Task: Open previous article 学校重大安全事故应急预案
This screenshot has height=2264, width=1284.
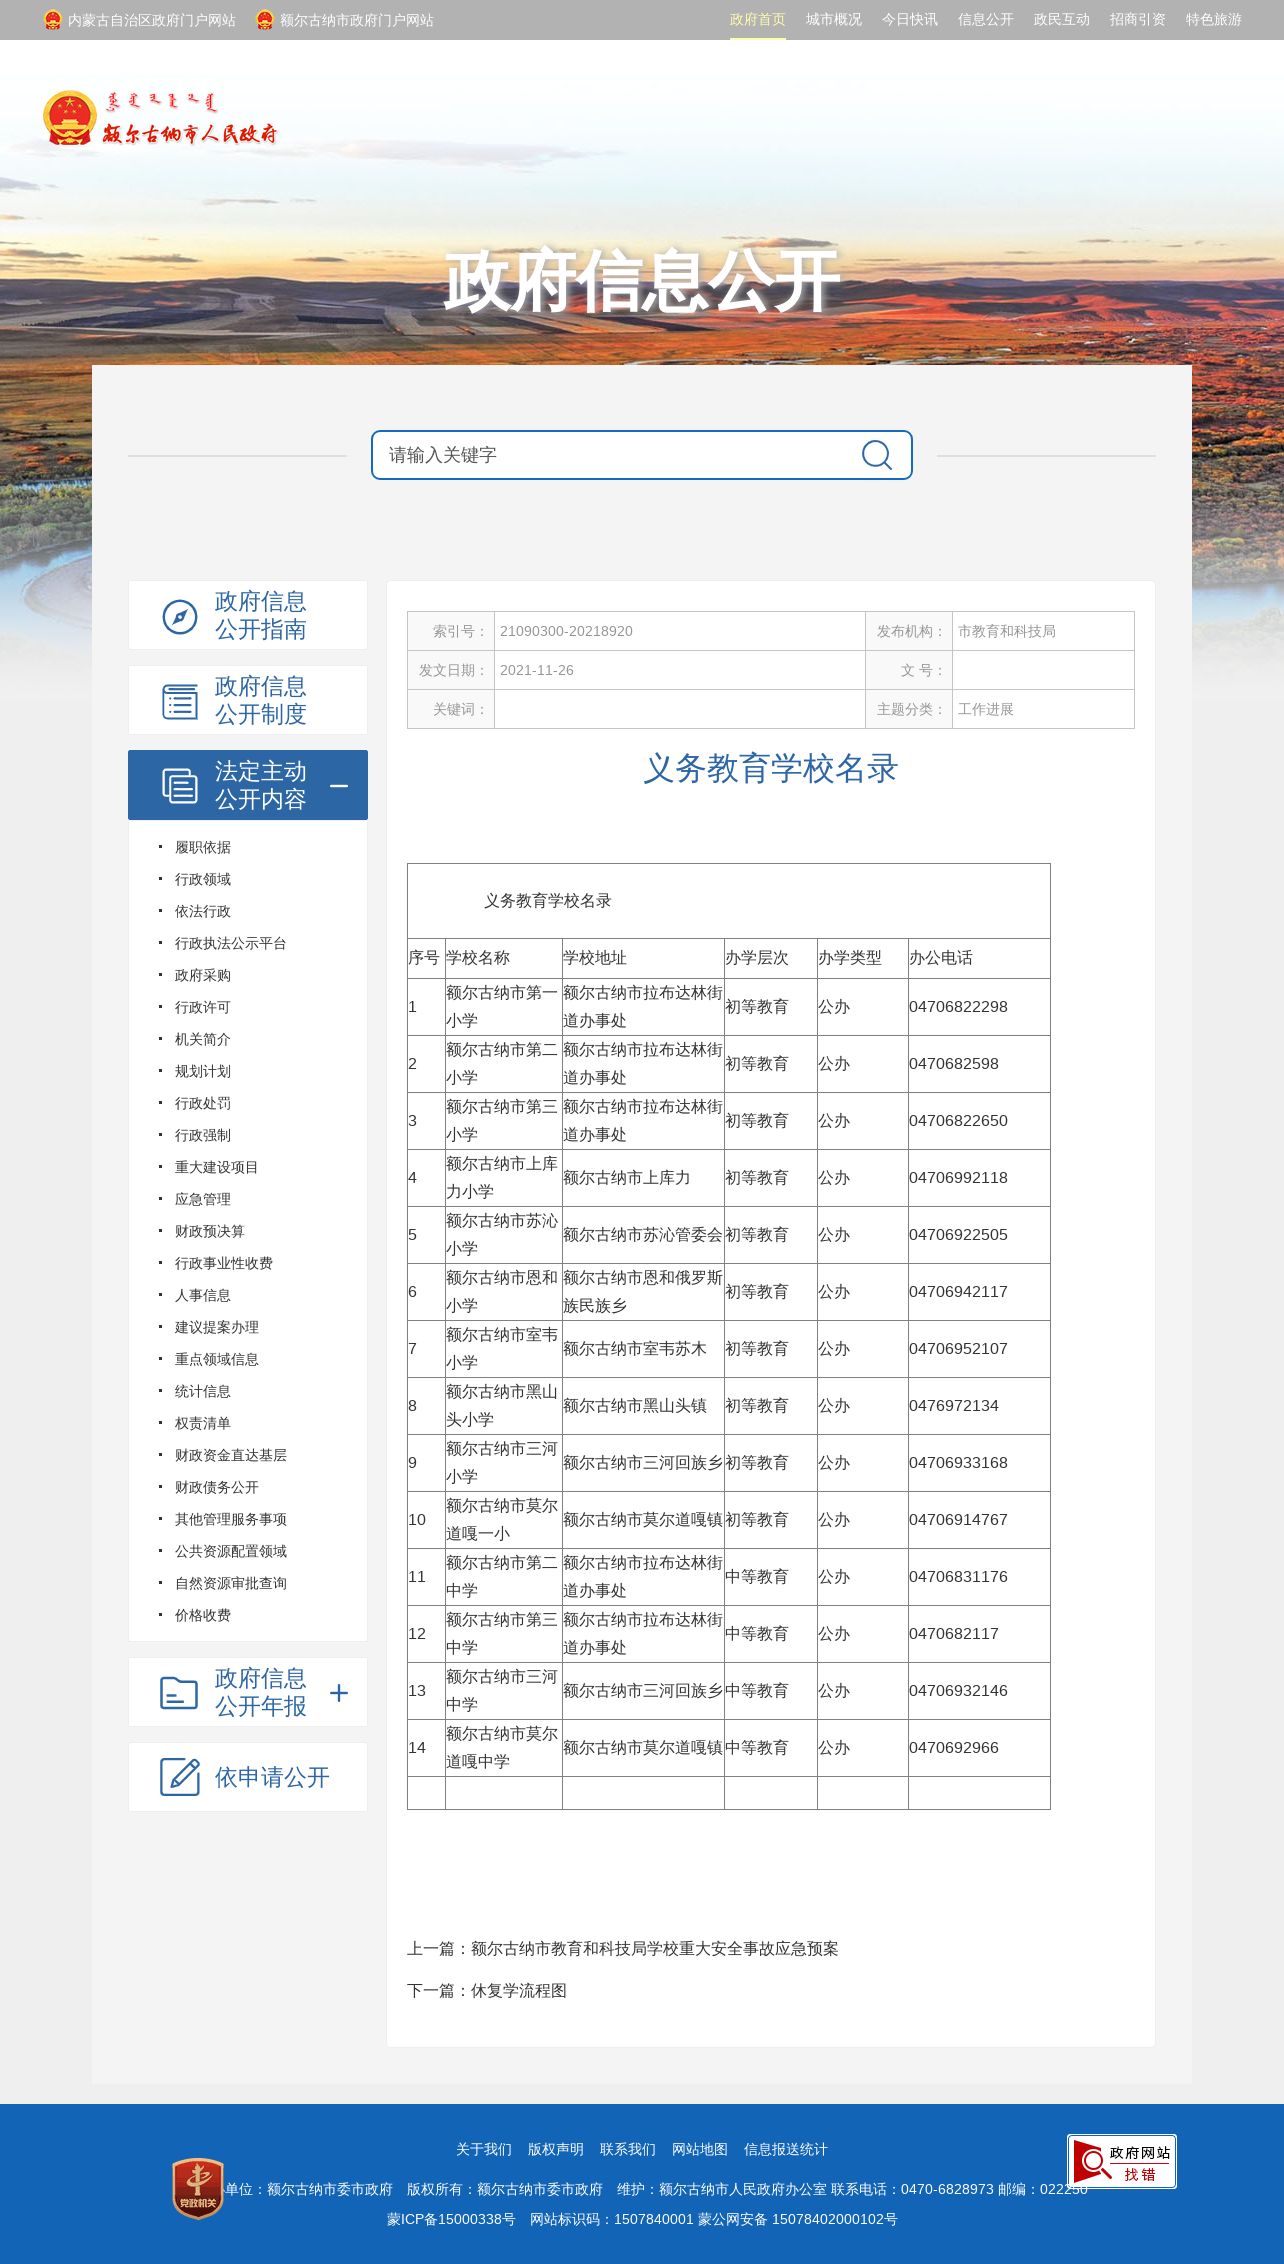Action: (x=655, y=1948)
